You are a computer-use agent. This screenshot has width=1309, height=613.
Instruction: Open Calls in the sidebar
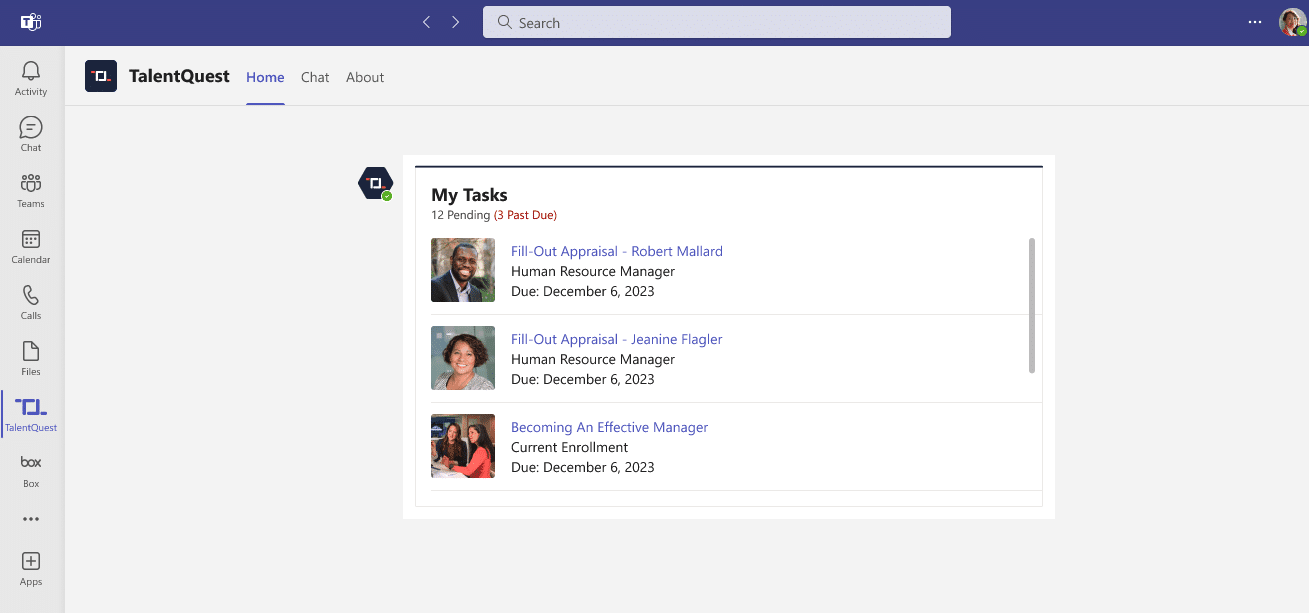click(31, 302)
